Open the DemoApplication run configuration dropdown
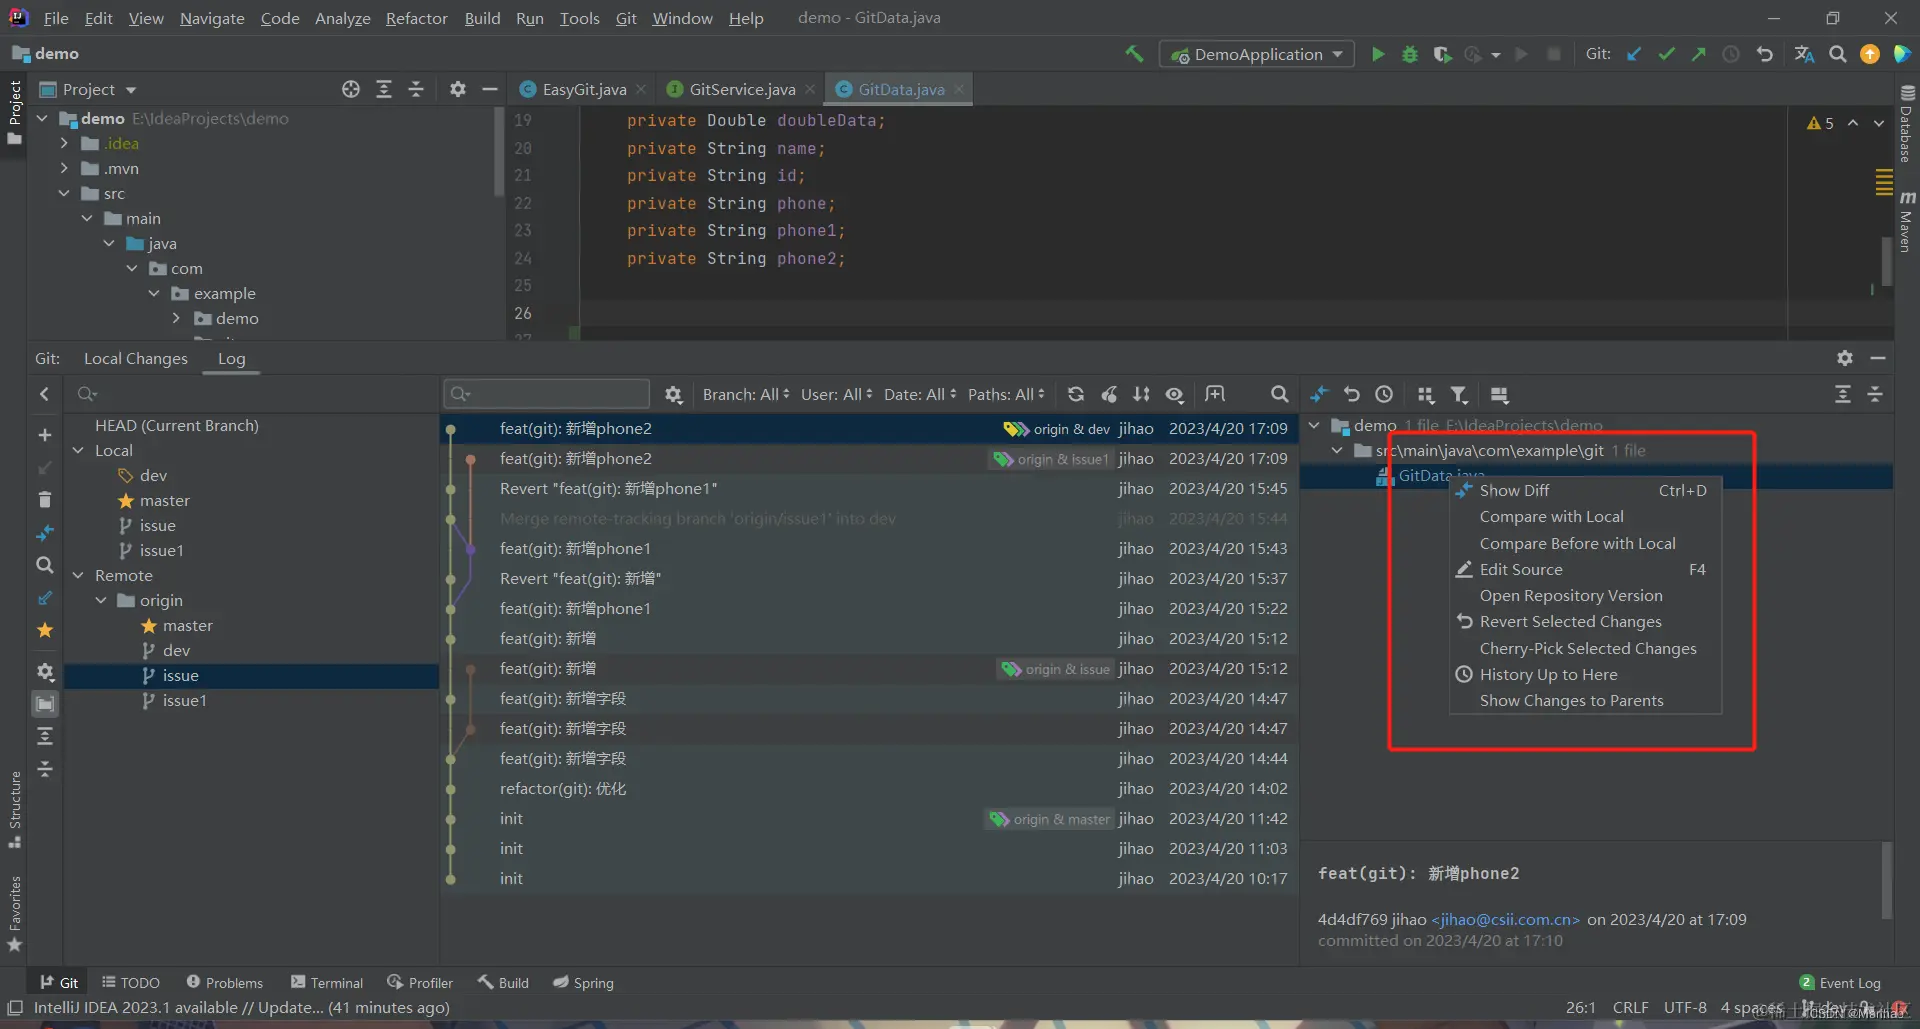The image size is (1920, 1029). point(1257,54)
